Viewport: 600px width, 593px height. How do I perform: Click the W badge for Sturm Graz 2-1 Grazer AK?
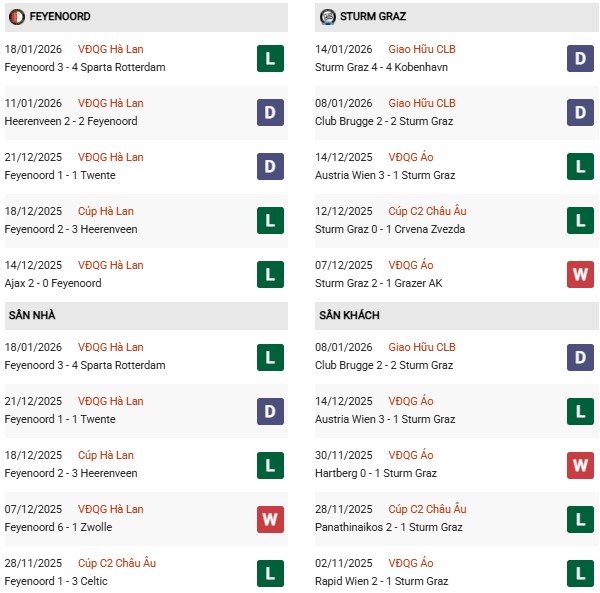point(580,274)
